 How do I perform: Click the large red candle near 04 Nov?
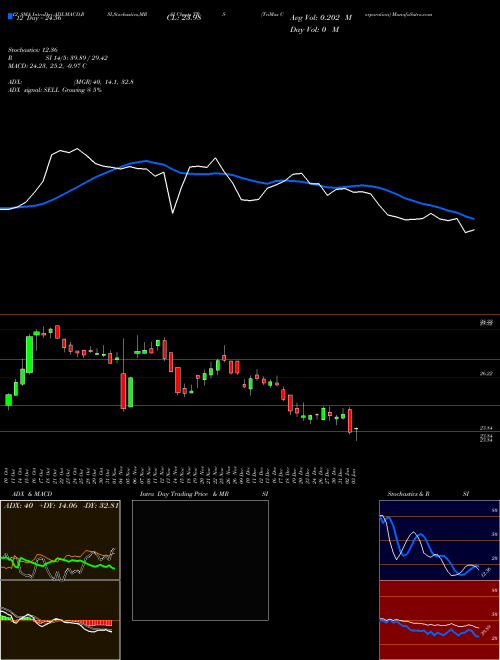point(123,391)
